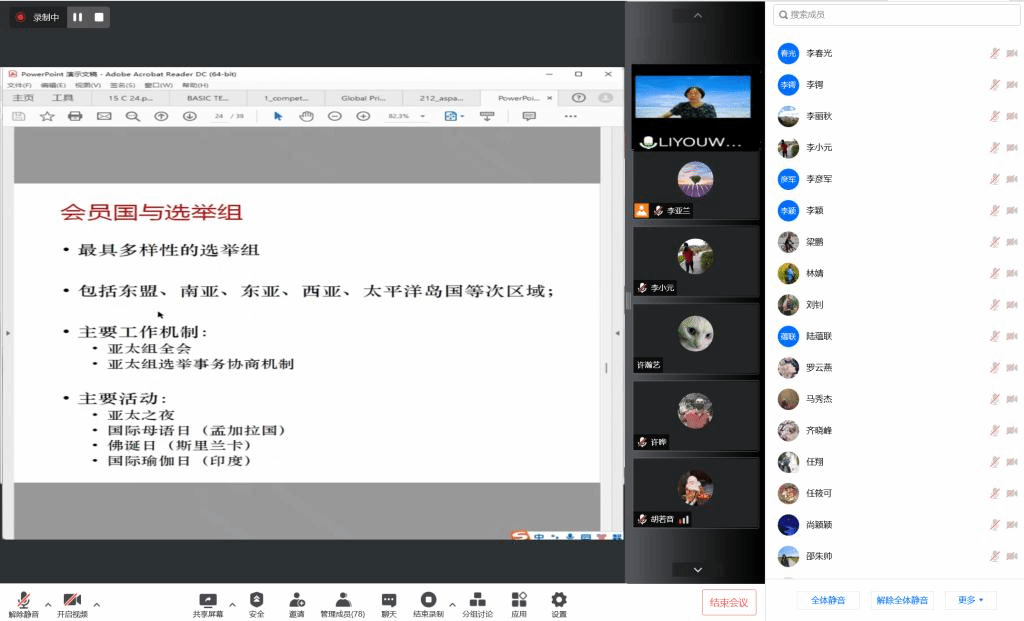Open meeting 设置 settings

click(x=559, y=604)
